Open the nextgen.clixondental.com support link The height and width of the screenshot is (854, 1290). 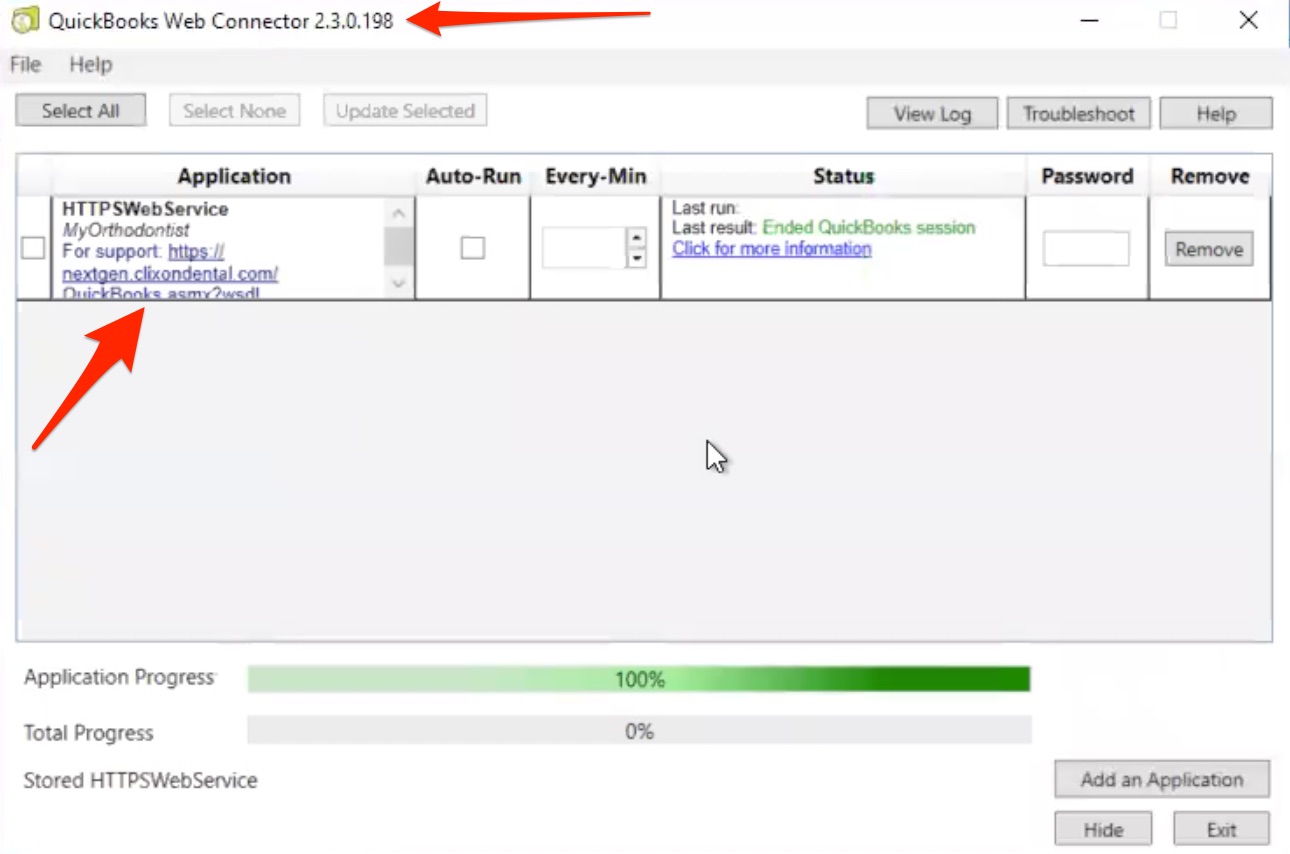click(x=170, y=273)
